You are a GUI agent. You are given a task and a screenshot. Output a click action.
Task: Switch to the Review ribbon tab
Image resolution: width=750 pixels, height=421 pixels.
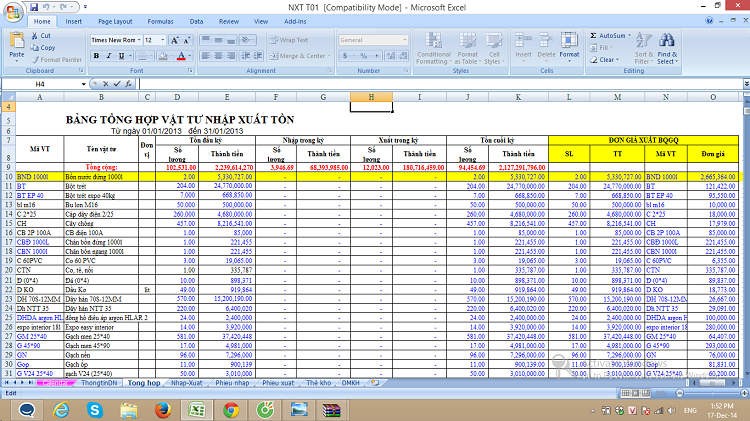(x=229, y=22)
